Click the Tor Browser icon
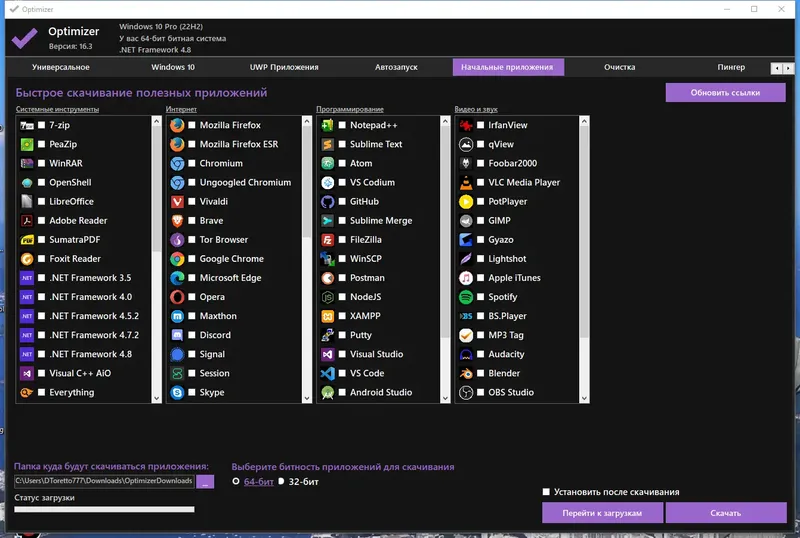The image size is (800, 538). tap(177, 239)
